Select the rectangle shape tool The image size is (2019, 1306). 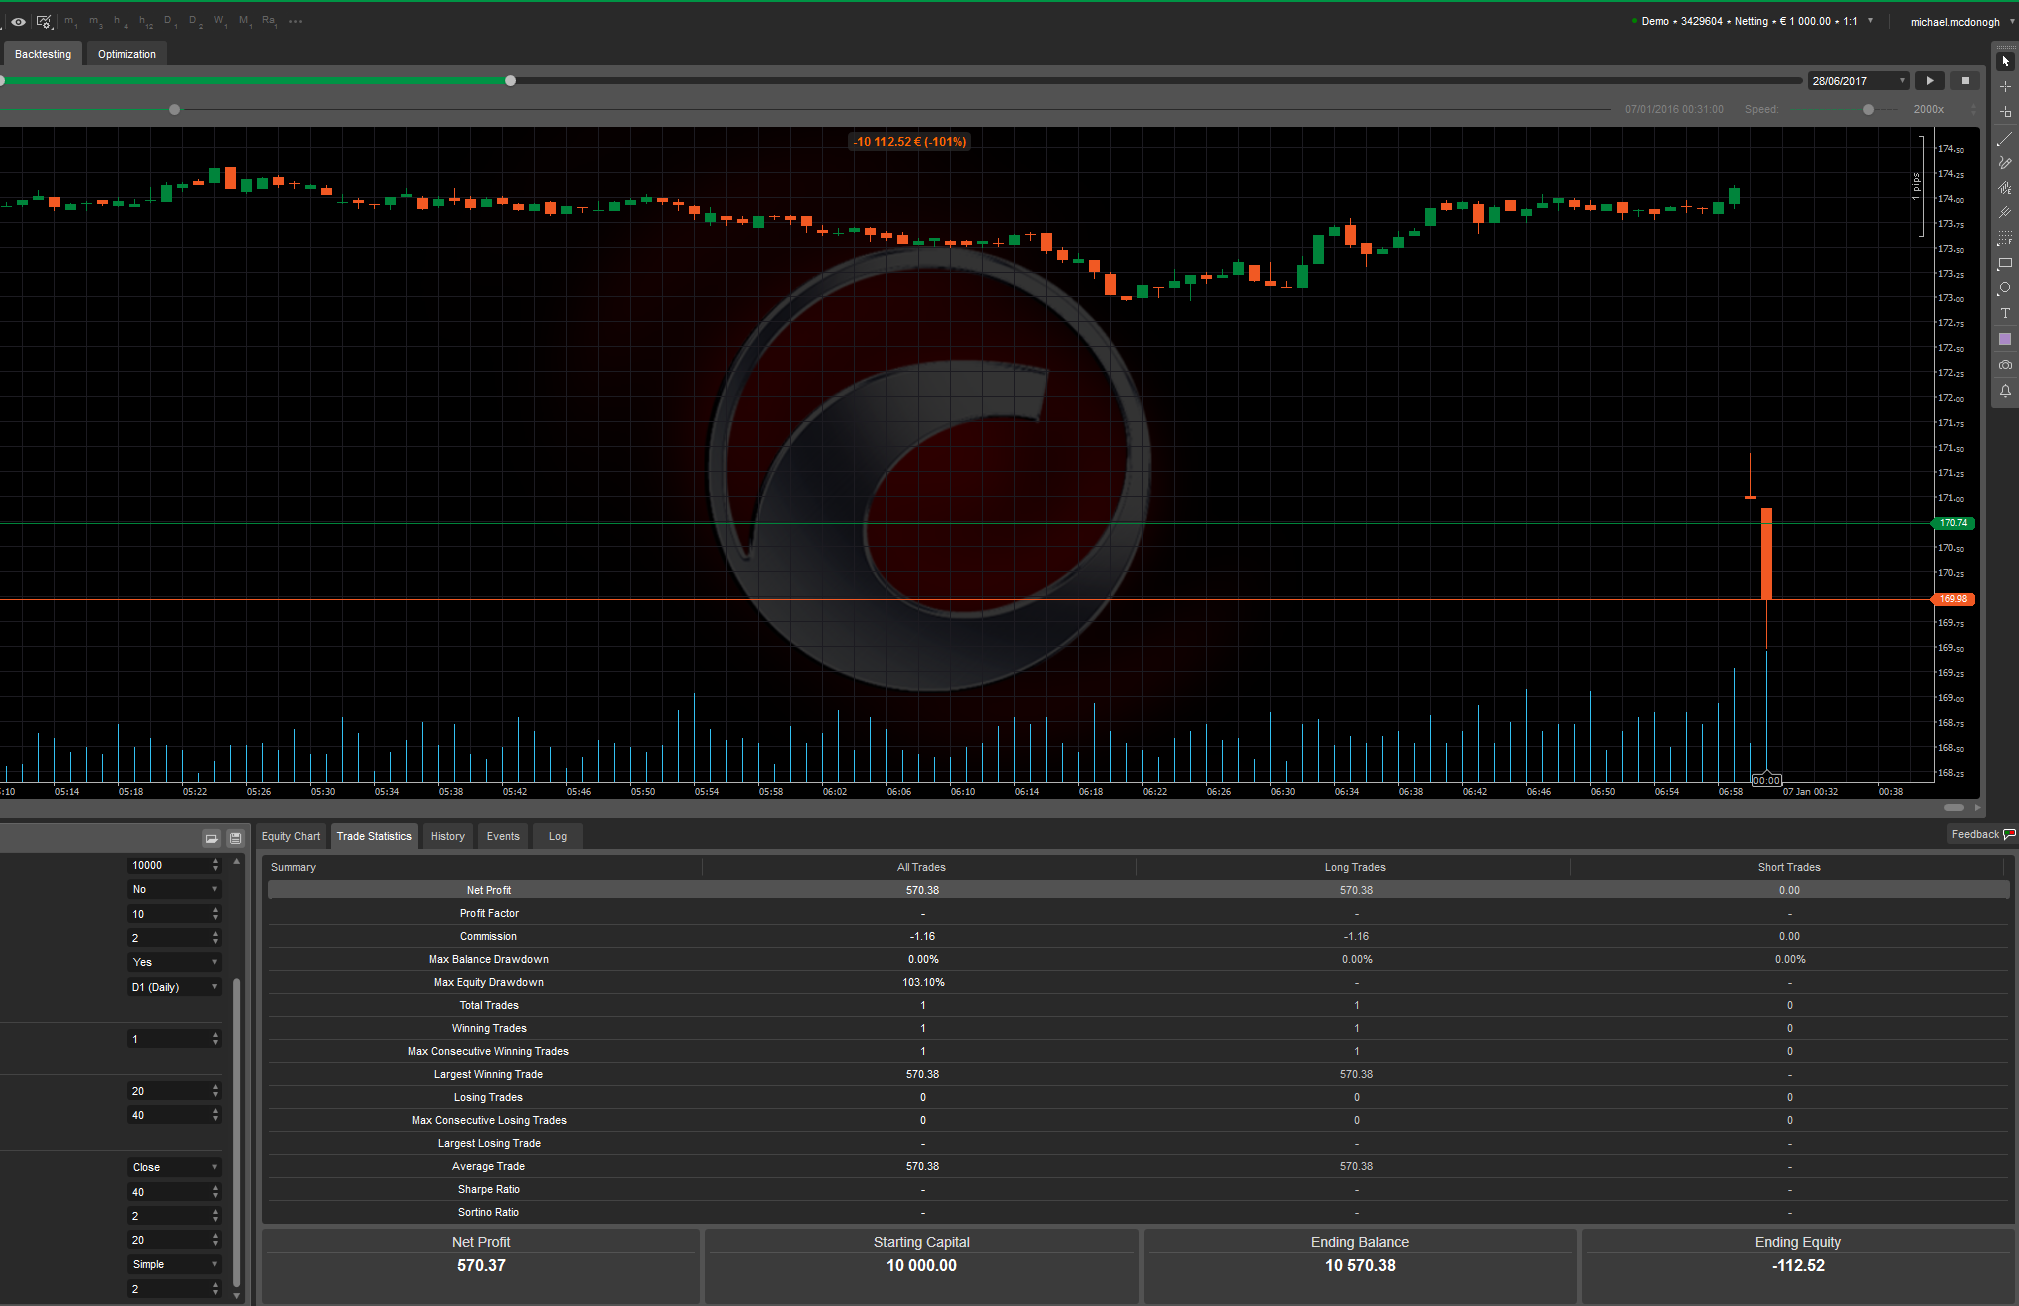click(x=2005, y=264)
